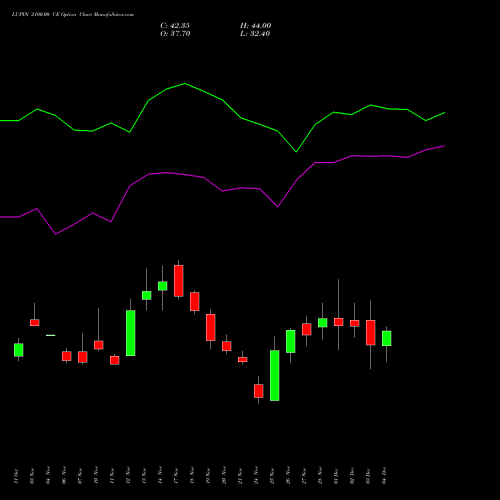Click the 21 Nov date label
The width and height of the screenshot is (500, 500).
pos(240,476)
